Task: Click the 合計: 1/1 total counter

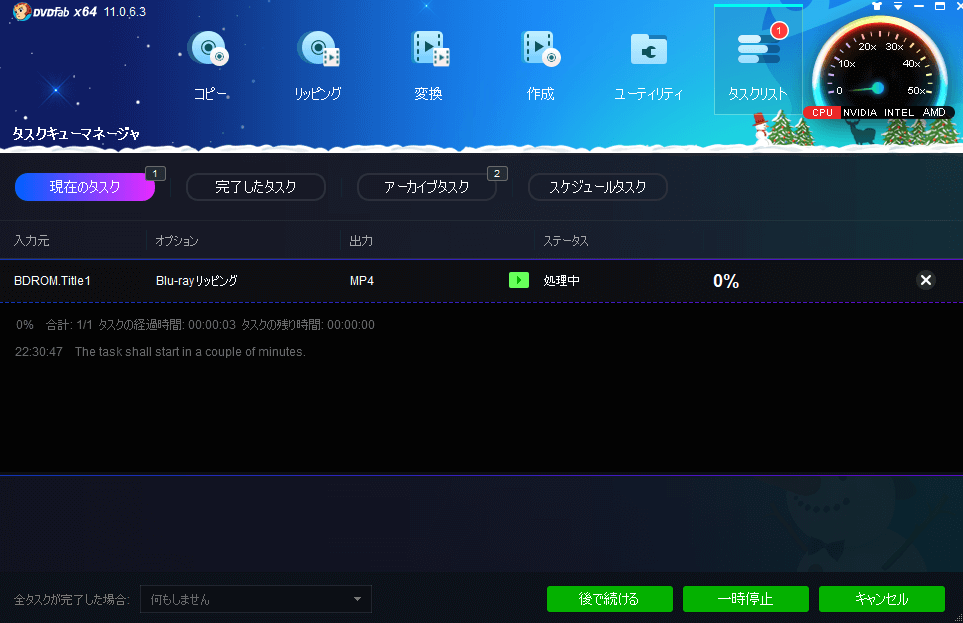Action: click(x=69, y=324)
